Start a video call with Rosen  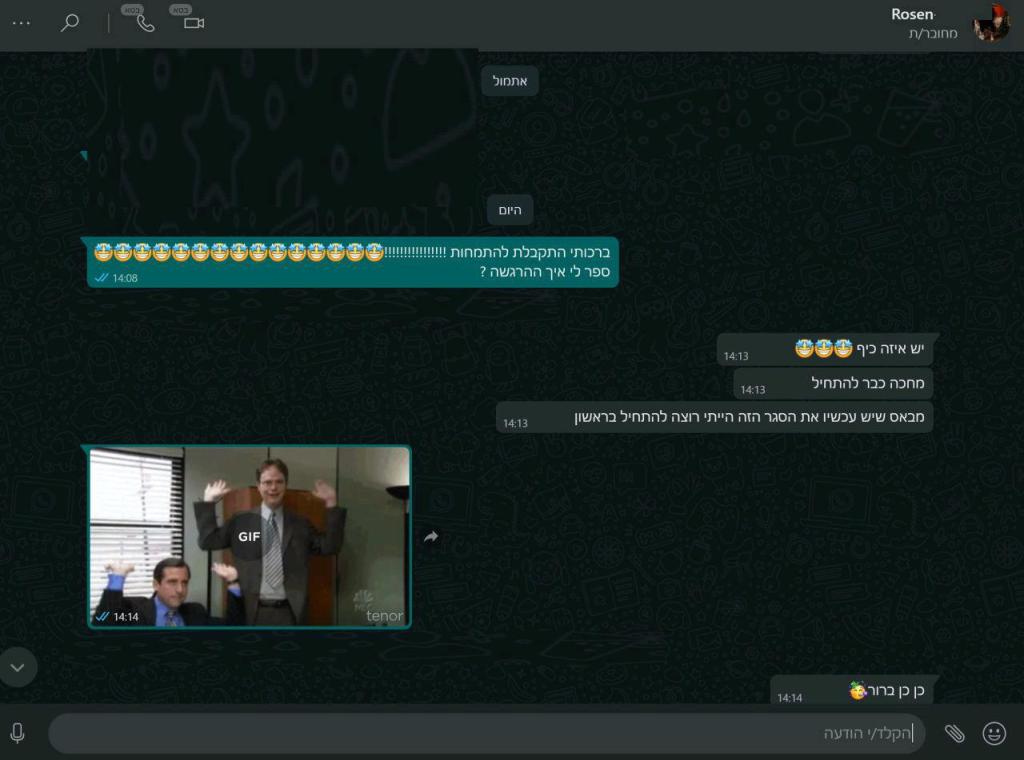click(194, 24)
